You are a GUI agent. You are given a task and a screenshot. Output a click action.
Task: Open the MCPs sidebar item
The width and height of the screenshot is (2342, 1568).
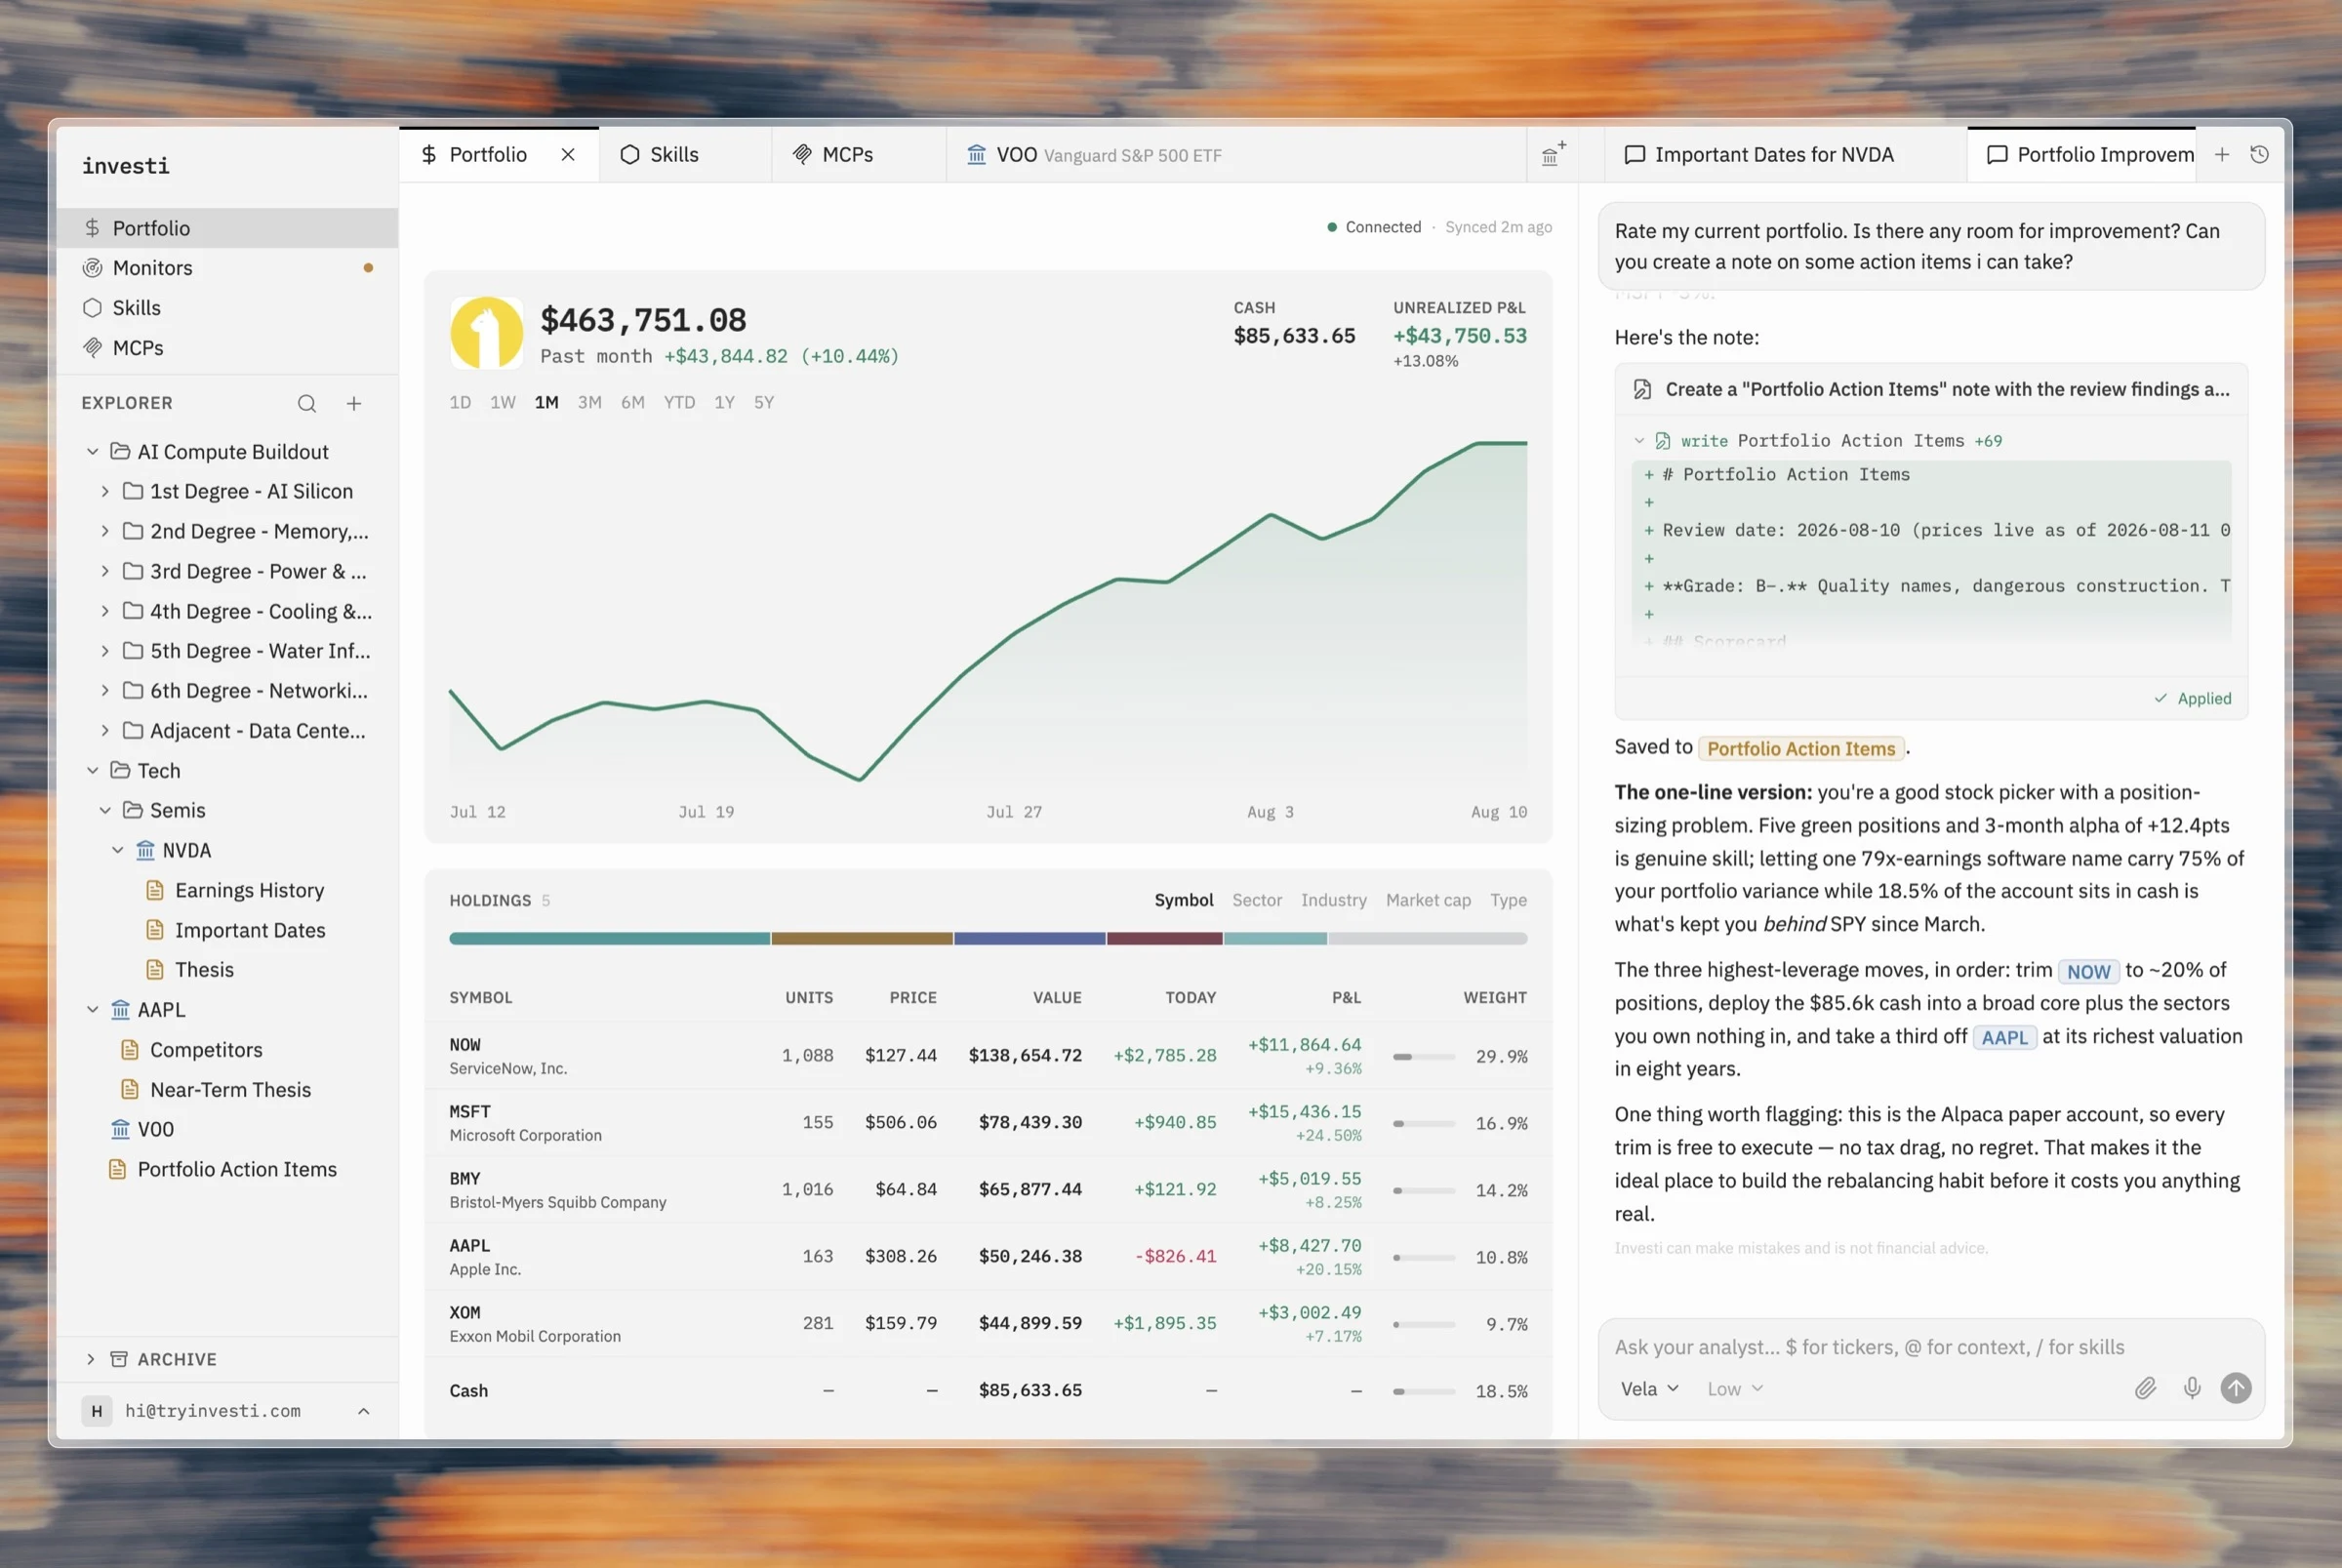click(227, 348)
